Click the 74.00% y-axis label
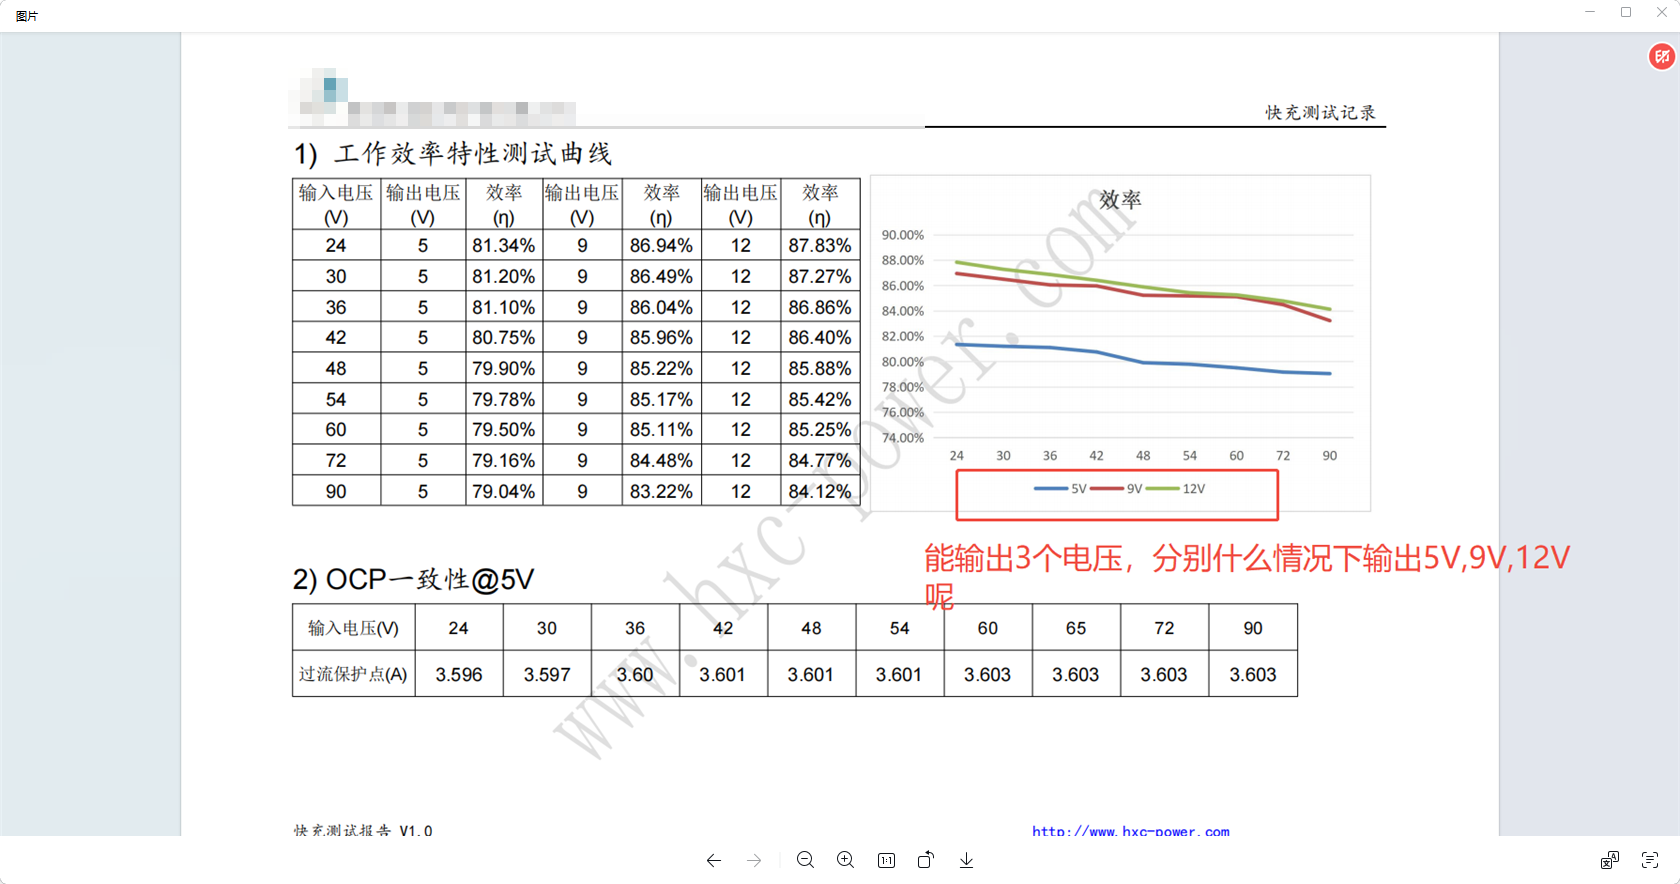The image size is (1680, 884). pos(902,438)
